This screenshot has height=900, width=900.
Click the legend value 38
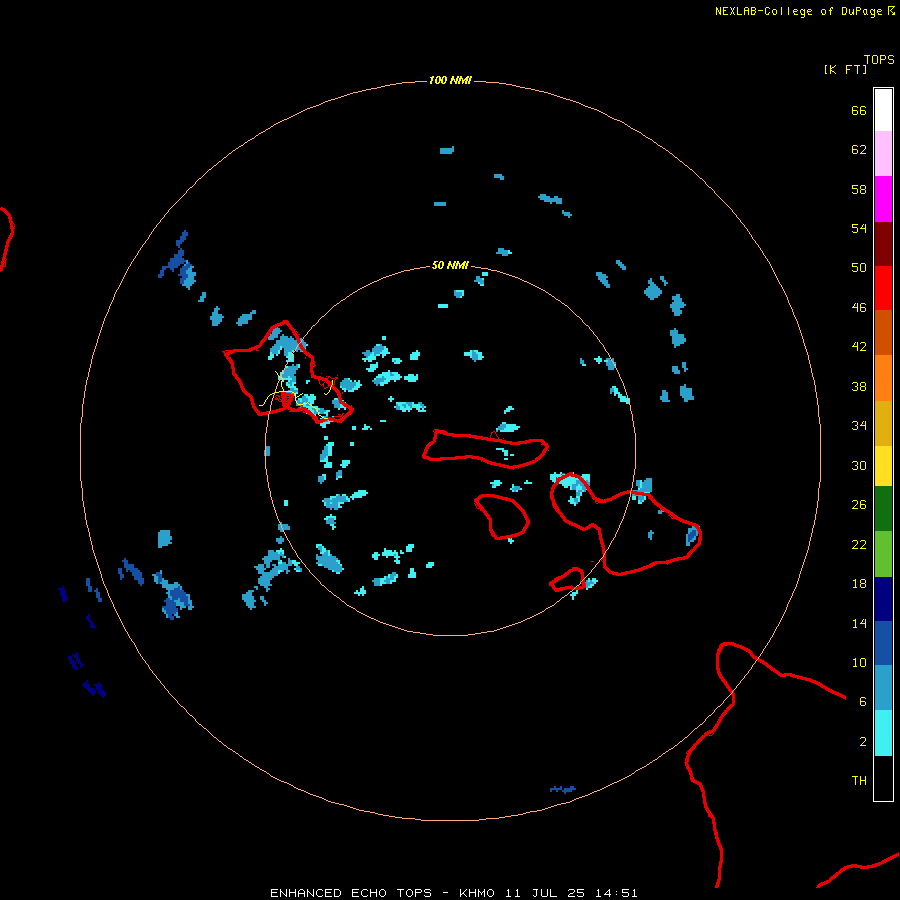(859, 386)
